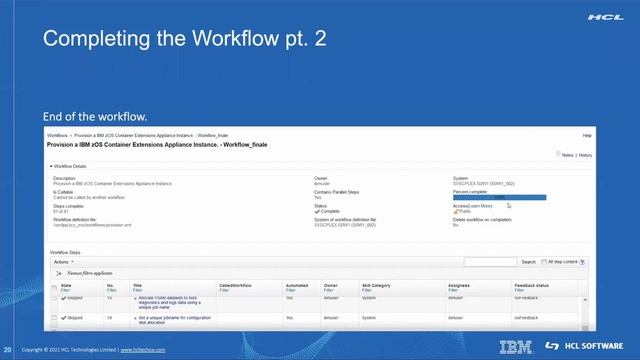Click Skipped state checkmark in step 18 row
Viewport: 640px width, 360px height.
pyautogui.click(x=64, y=298)
